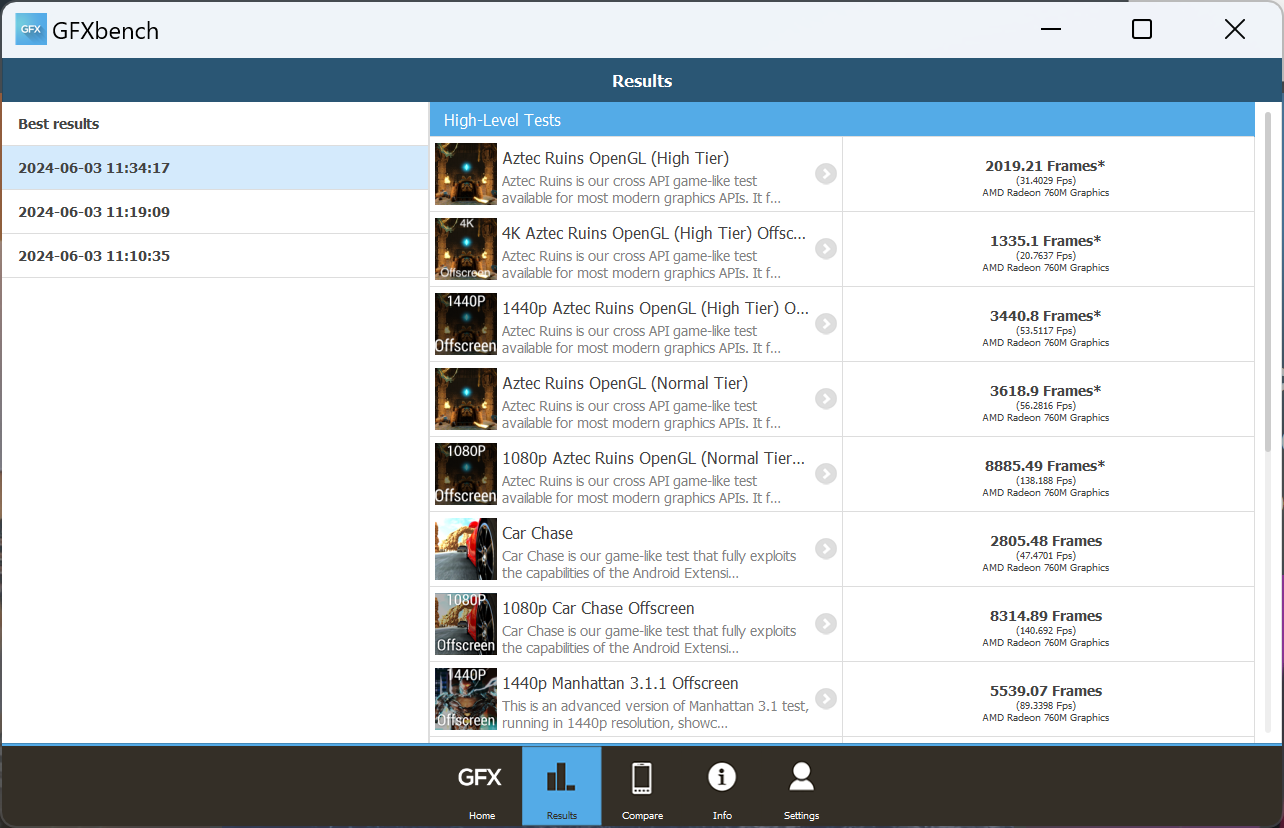This screenshot has width=1284, height=828.
Task: Click the 1440p Manhattan Offscreen thumbnail
Action: coord(466,699)
